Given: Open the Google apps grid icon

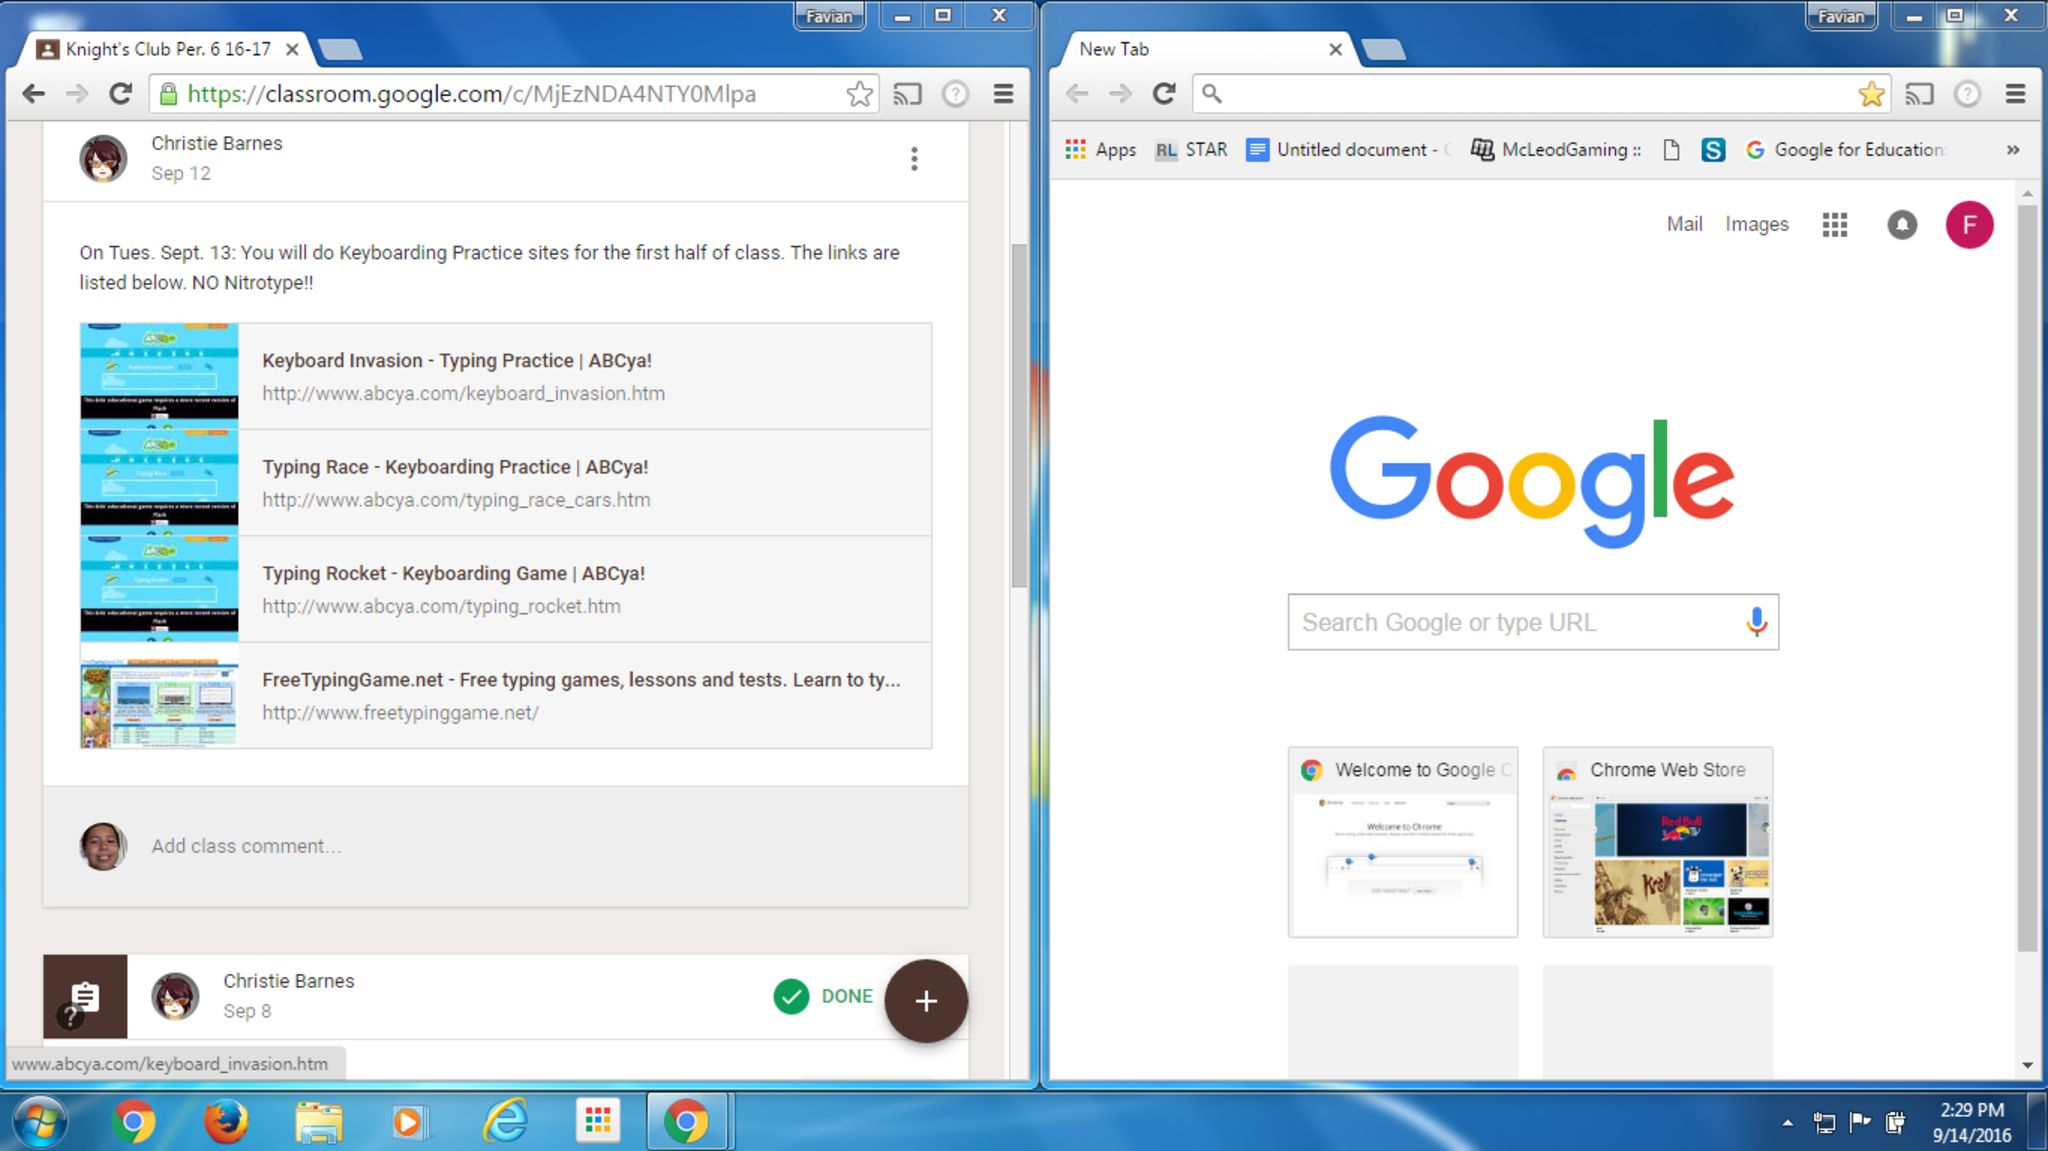Looking at the screenshot, I should 1834,225.
